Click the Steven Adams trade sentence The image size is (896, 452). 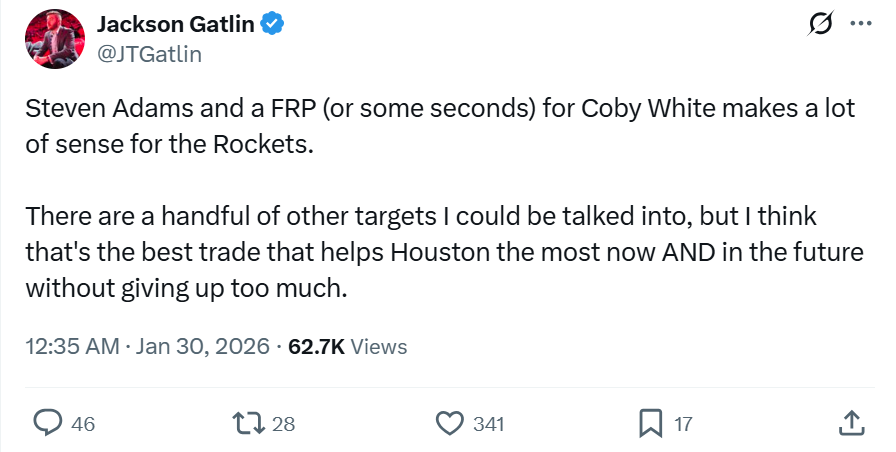coord(440,125)
